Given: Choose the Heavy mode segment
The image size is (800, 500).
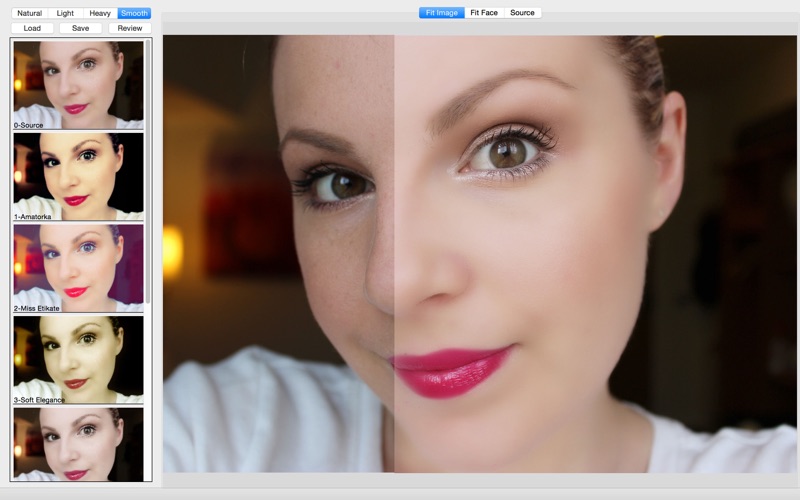Looking at the screenshot, I should pos(100,13).
